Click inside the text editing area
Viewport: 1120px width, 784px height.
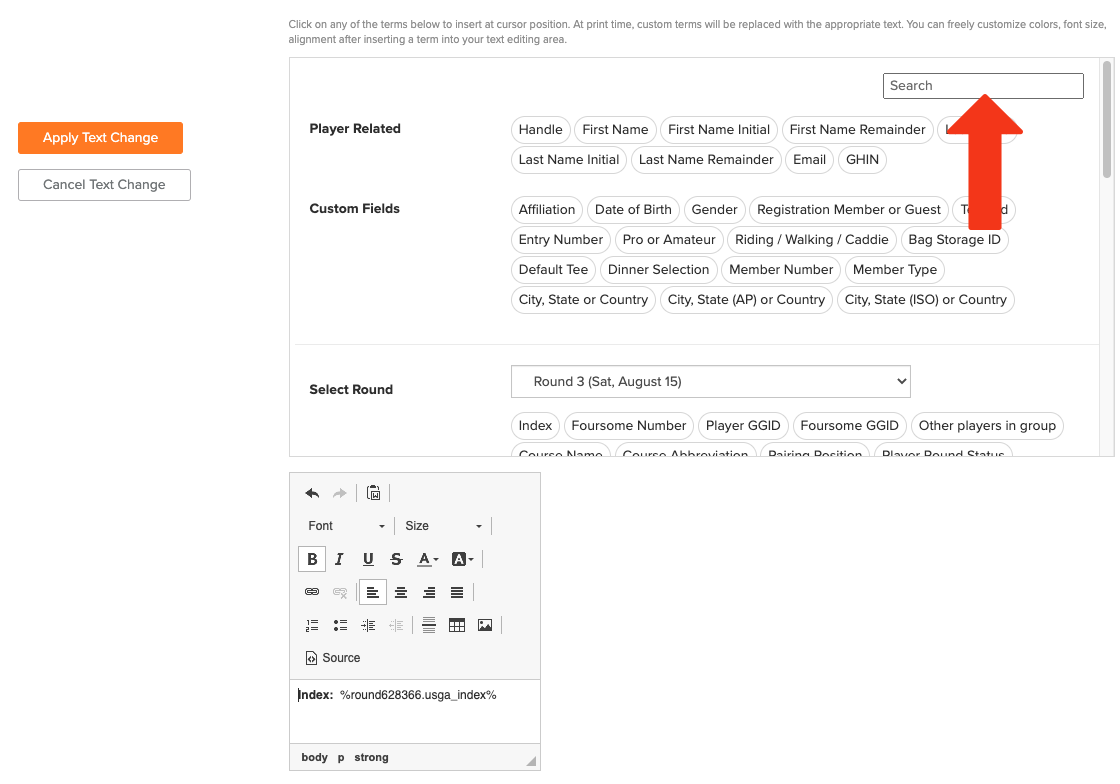(x=415, y=711)
